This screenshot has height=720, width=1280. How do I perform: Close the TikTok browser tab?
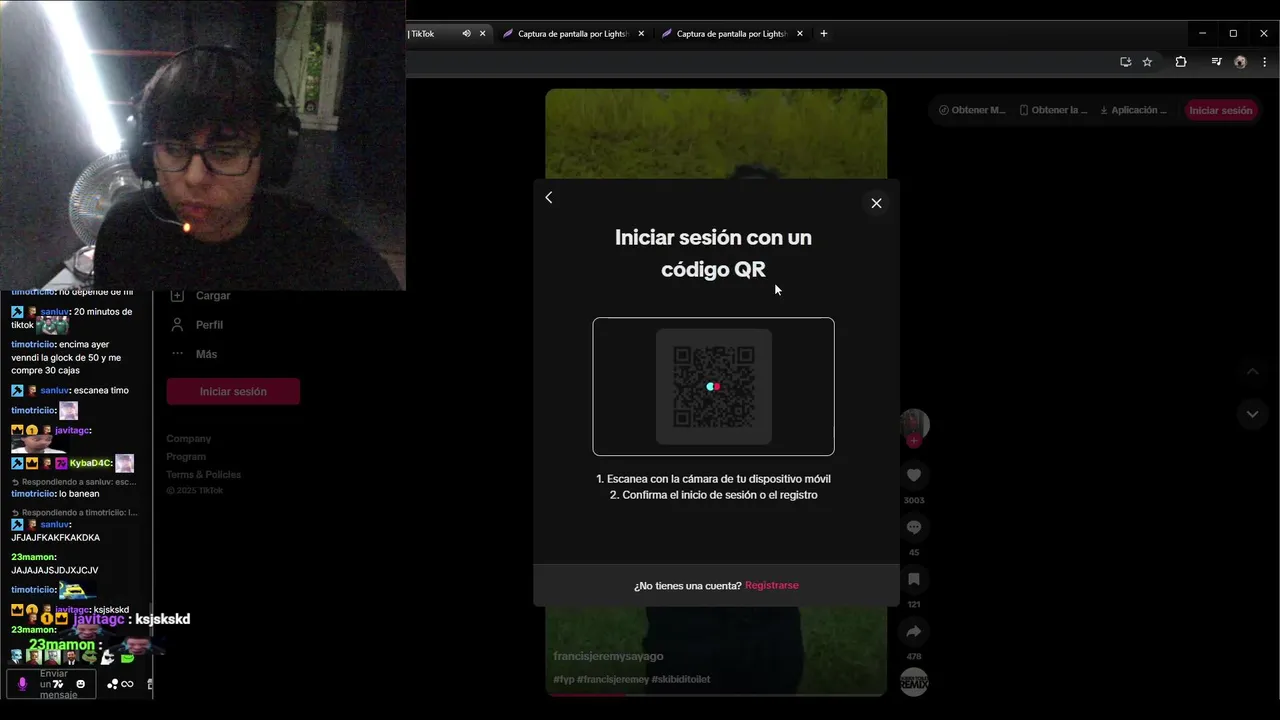tap(483, 33)
